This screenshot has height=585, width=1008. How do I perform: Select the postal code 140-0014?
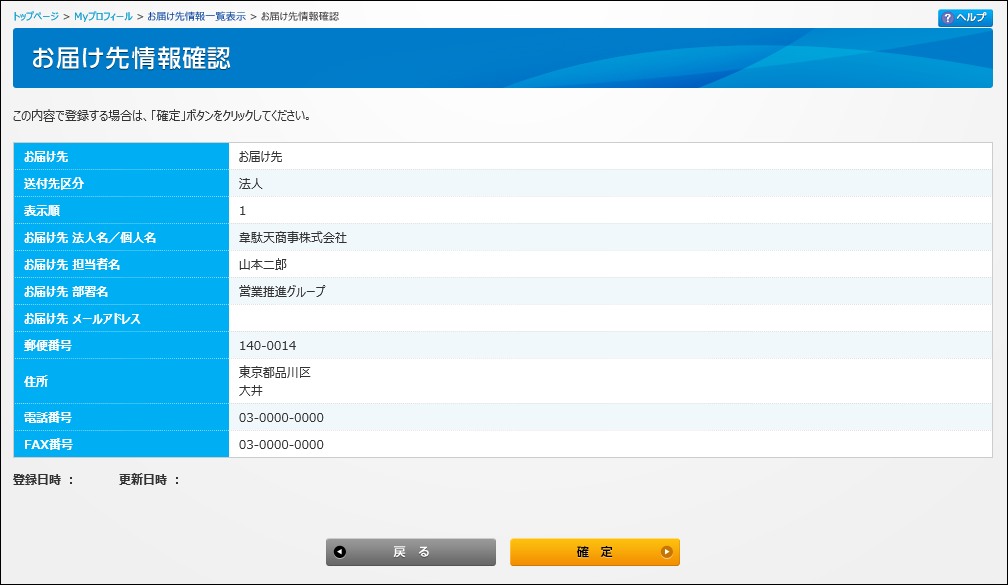[x=268, y=346]
